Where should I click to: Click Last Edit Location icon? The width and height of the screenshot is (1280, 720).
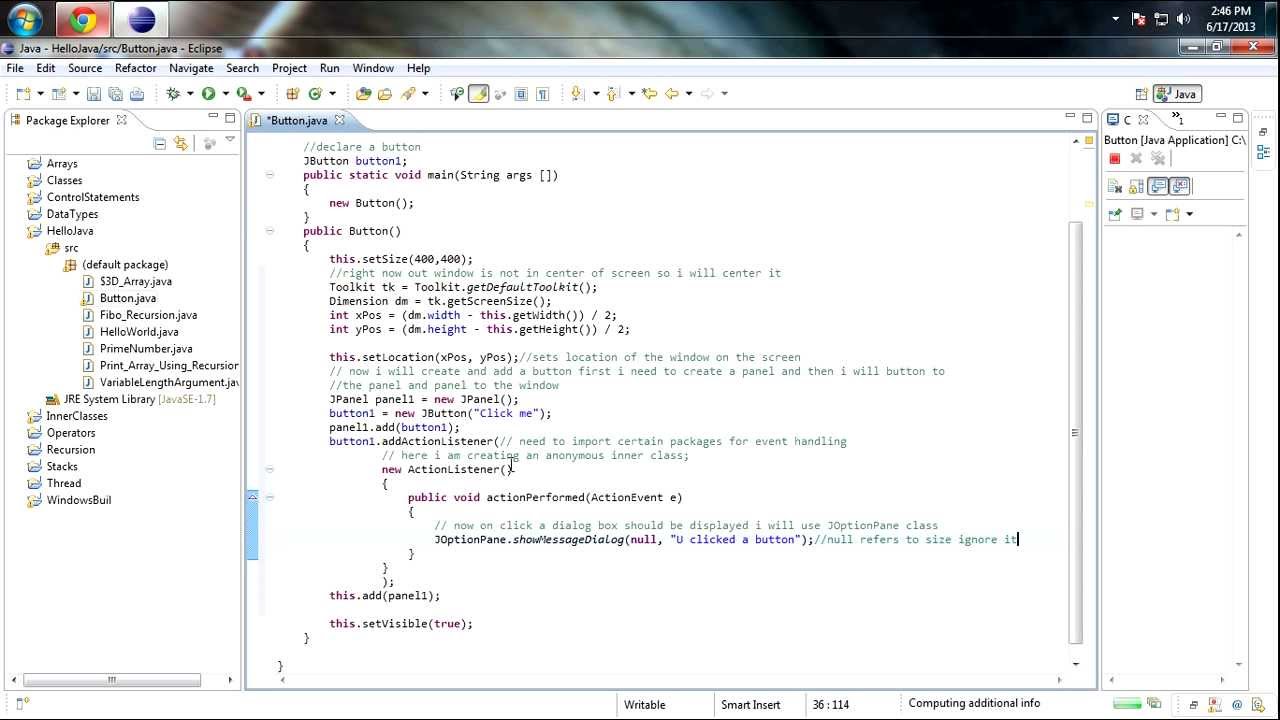point(649,94)
